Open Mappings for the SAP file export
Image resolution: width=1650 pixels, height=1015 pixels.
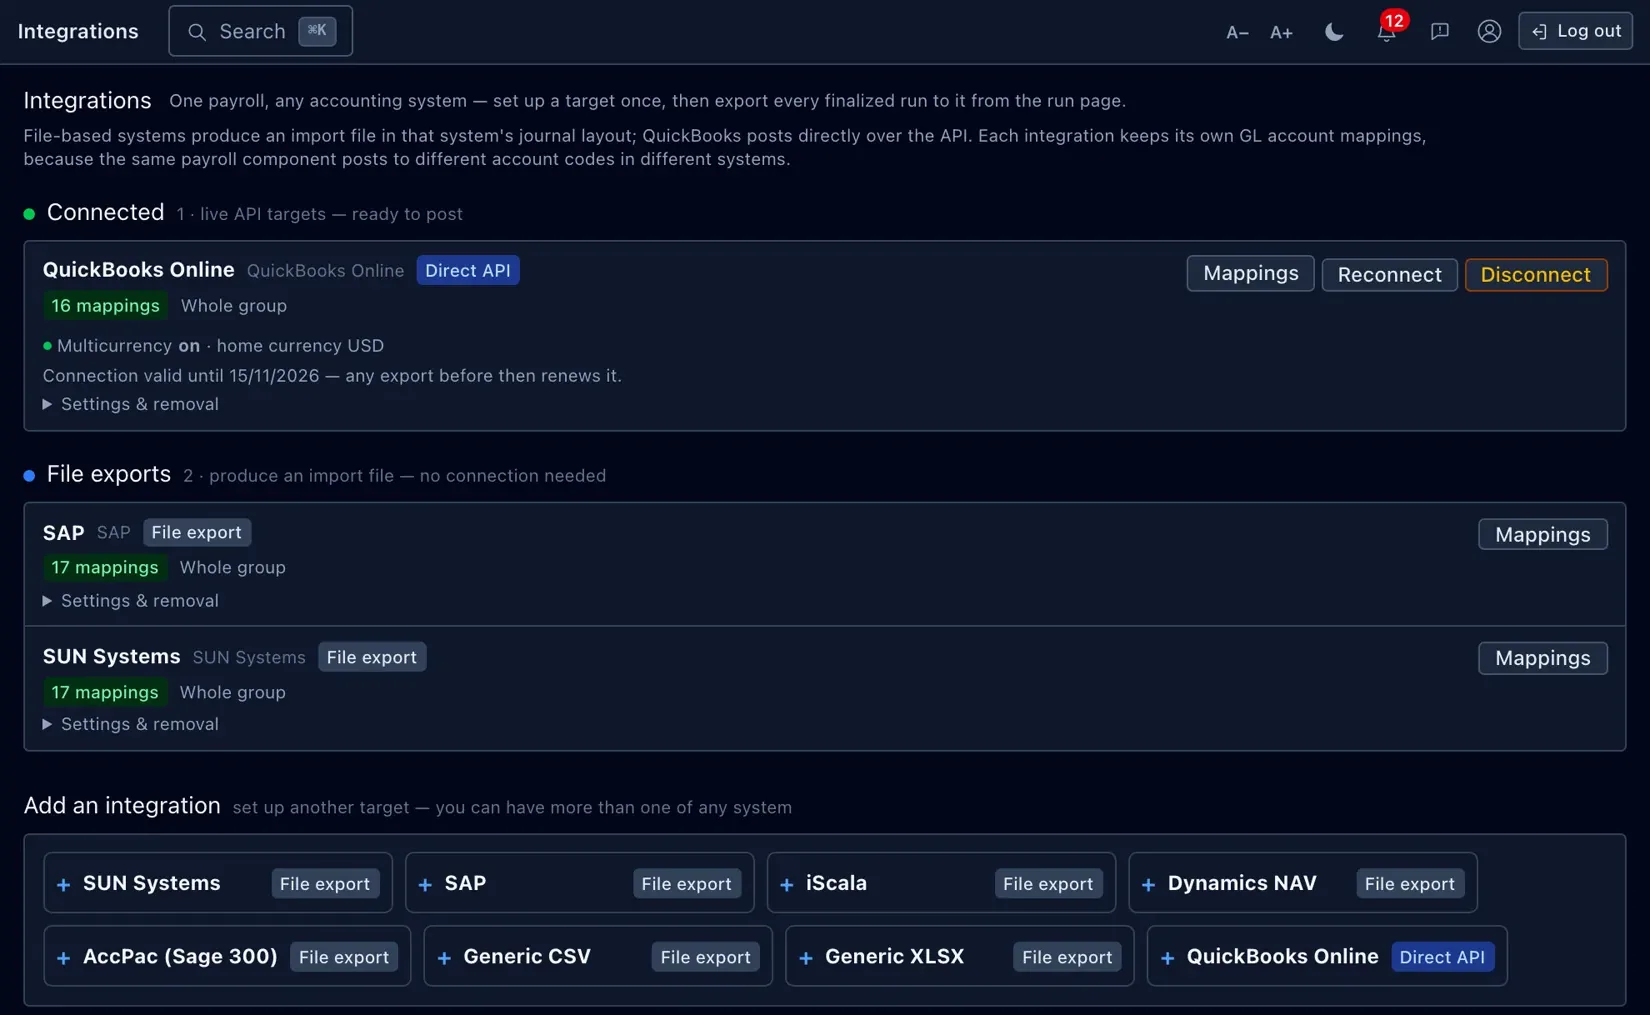tap(1543, 535)
